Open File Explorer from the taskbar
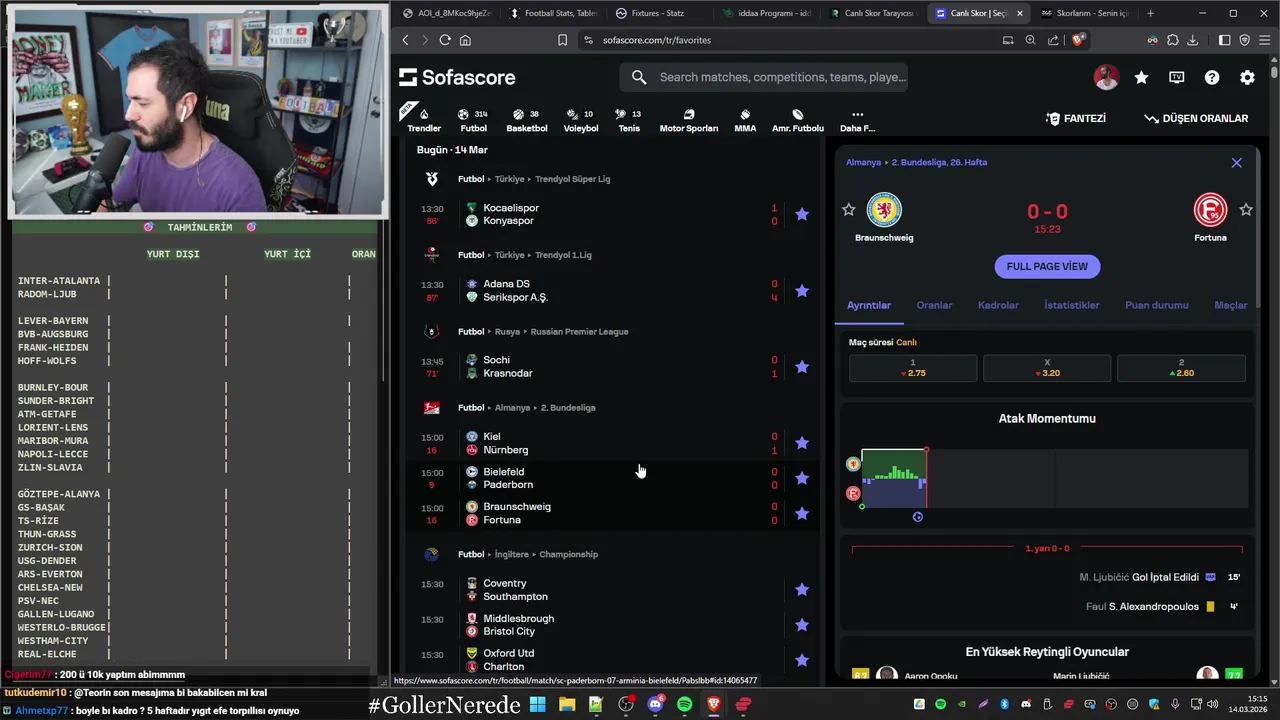 [567, 704]
